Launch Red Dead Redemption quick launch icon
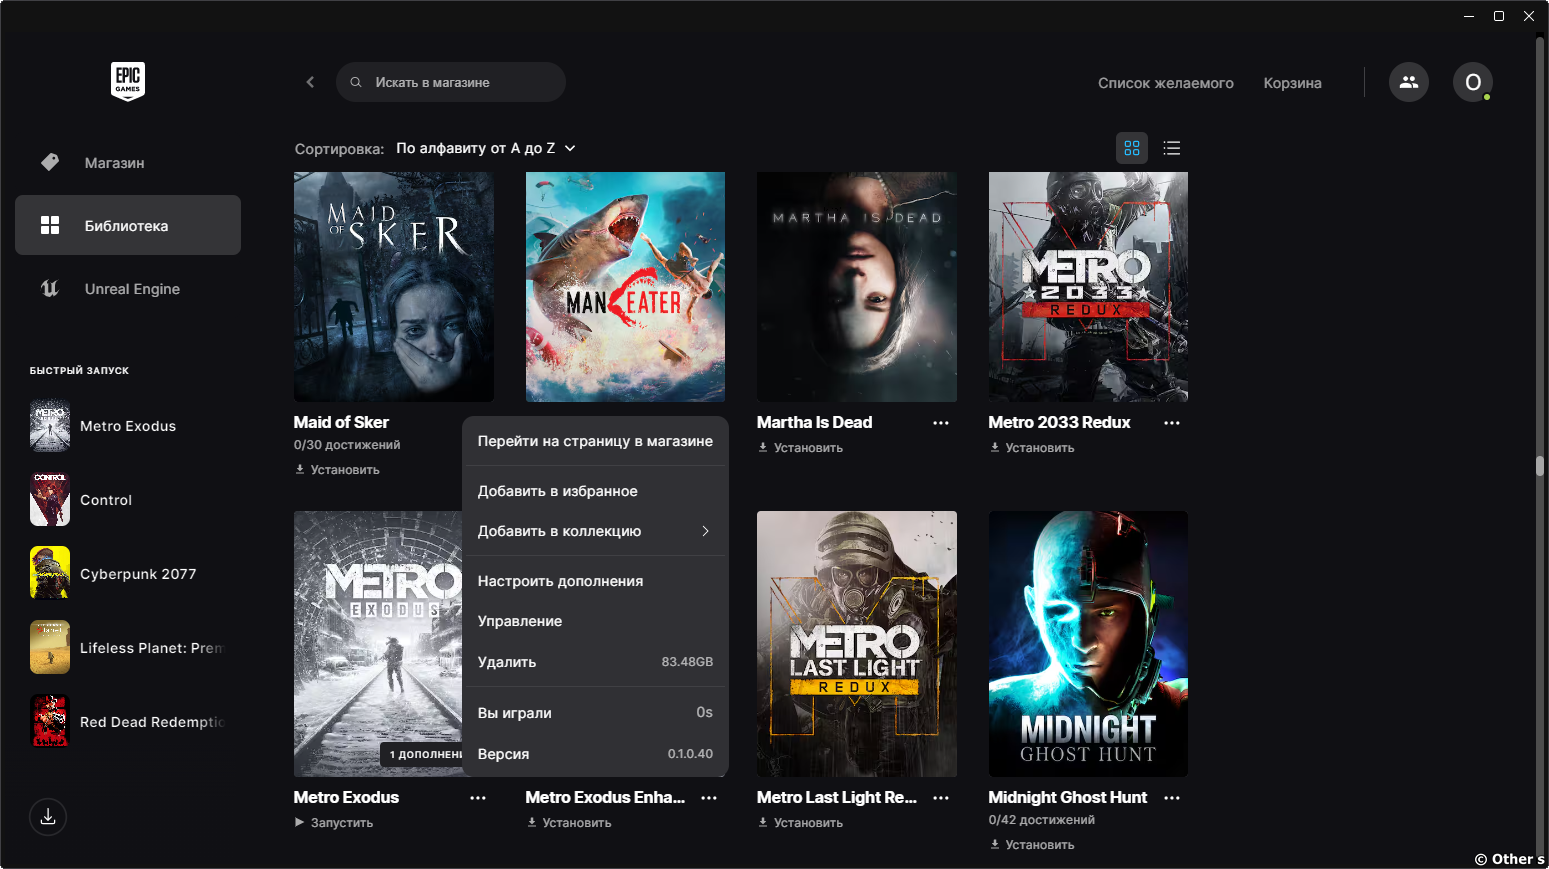 (50, 722)
